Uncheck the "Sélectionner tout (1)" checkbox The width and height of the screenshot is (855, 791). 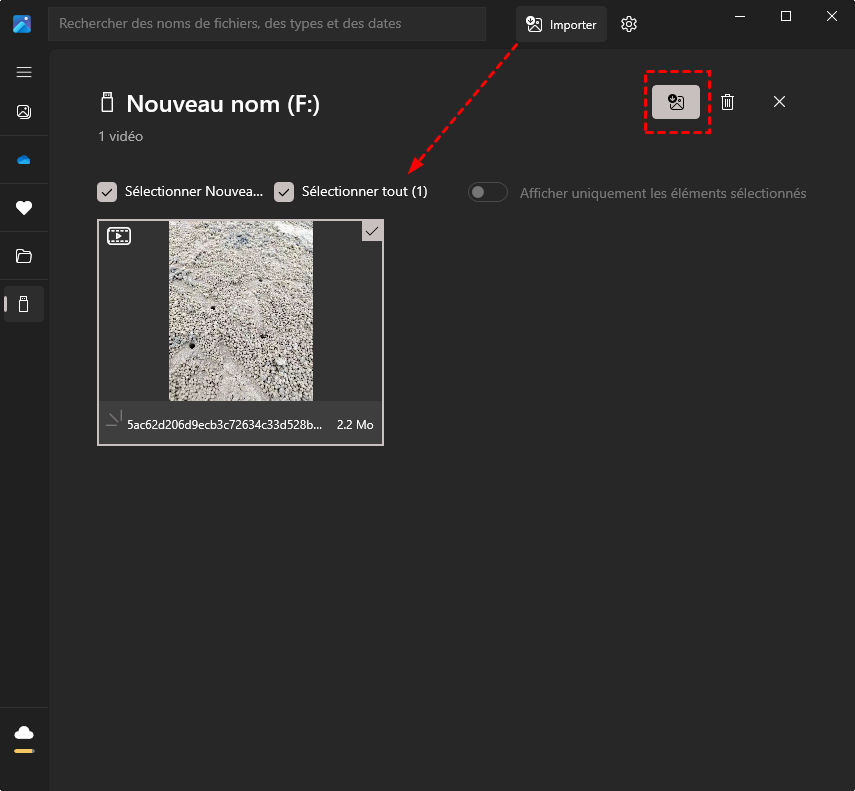pyautogui.click(x=284, y=192)
